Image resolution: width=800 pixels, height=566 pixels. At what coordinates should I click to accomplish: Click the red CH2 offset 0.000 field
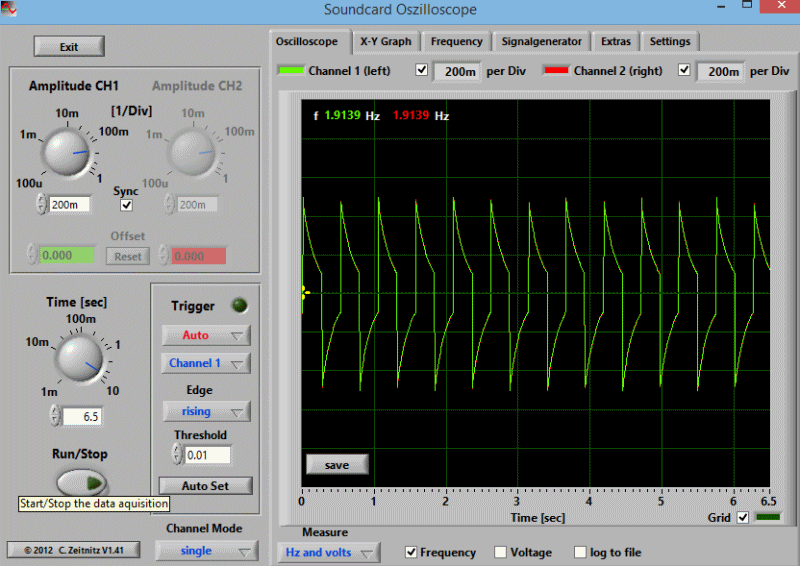coord(198,256)
